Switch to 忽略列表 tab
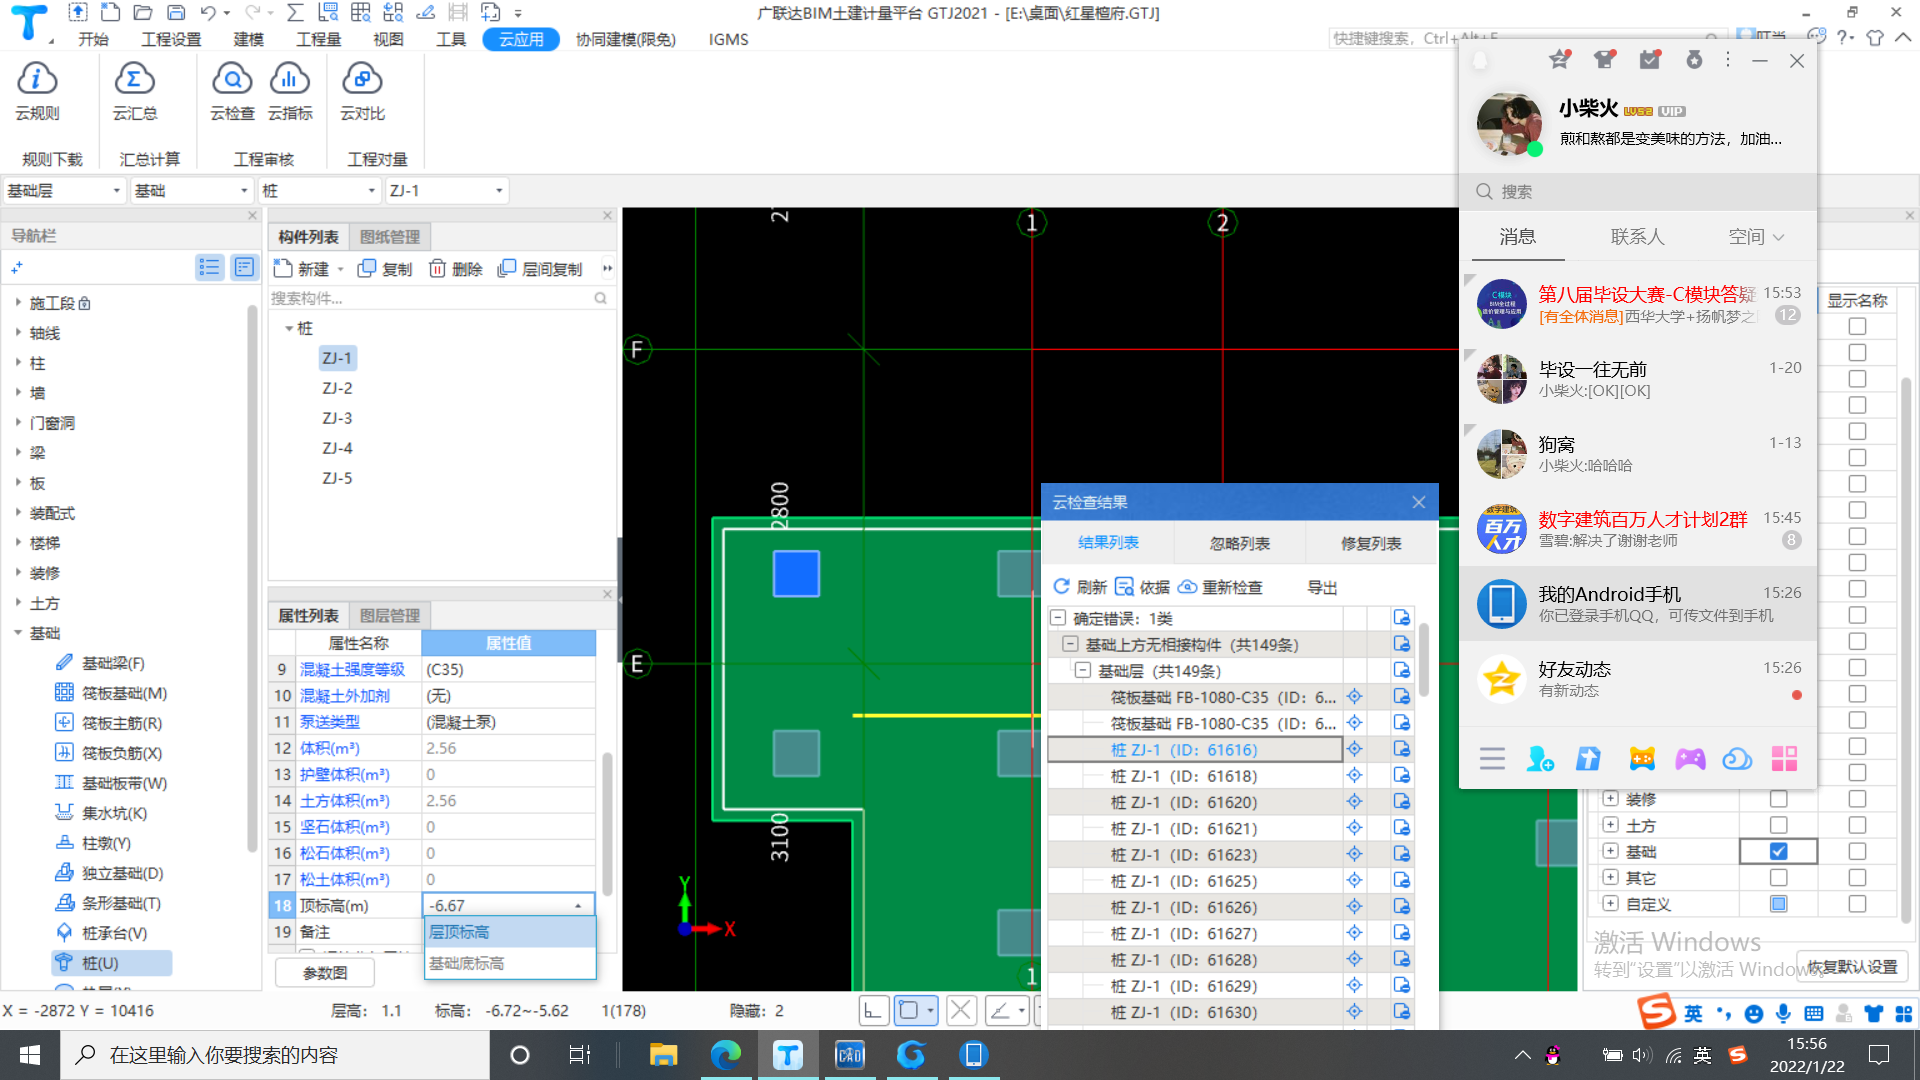This screenshot has width=1920, height=1080. 1239,543
